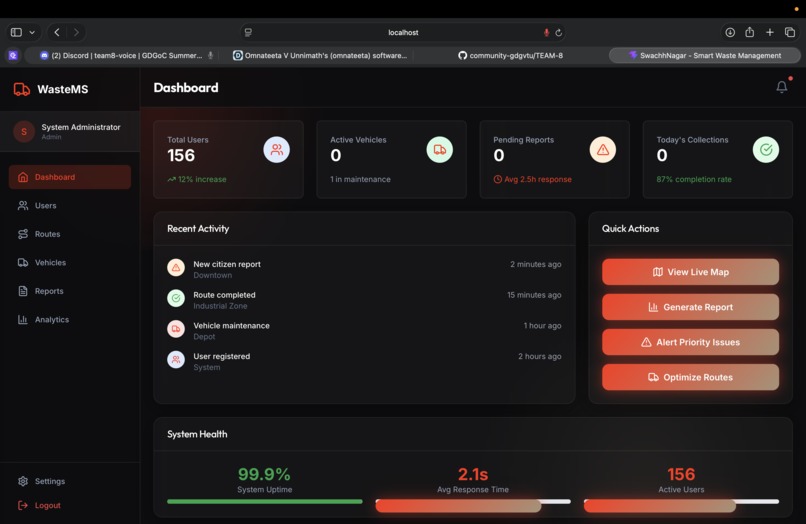Click the browser share icon
This screenshot has width=806, height=524.
tap(749, 32)
